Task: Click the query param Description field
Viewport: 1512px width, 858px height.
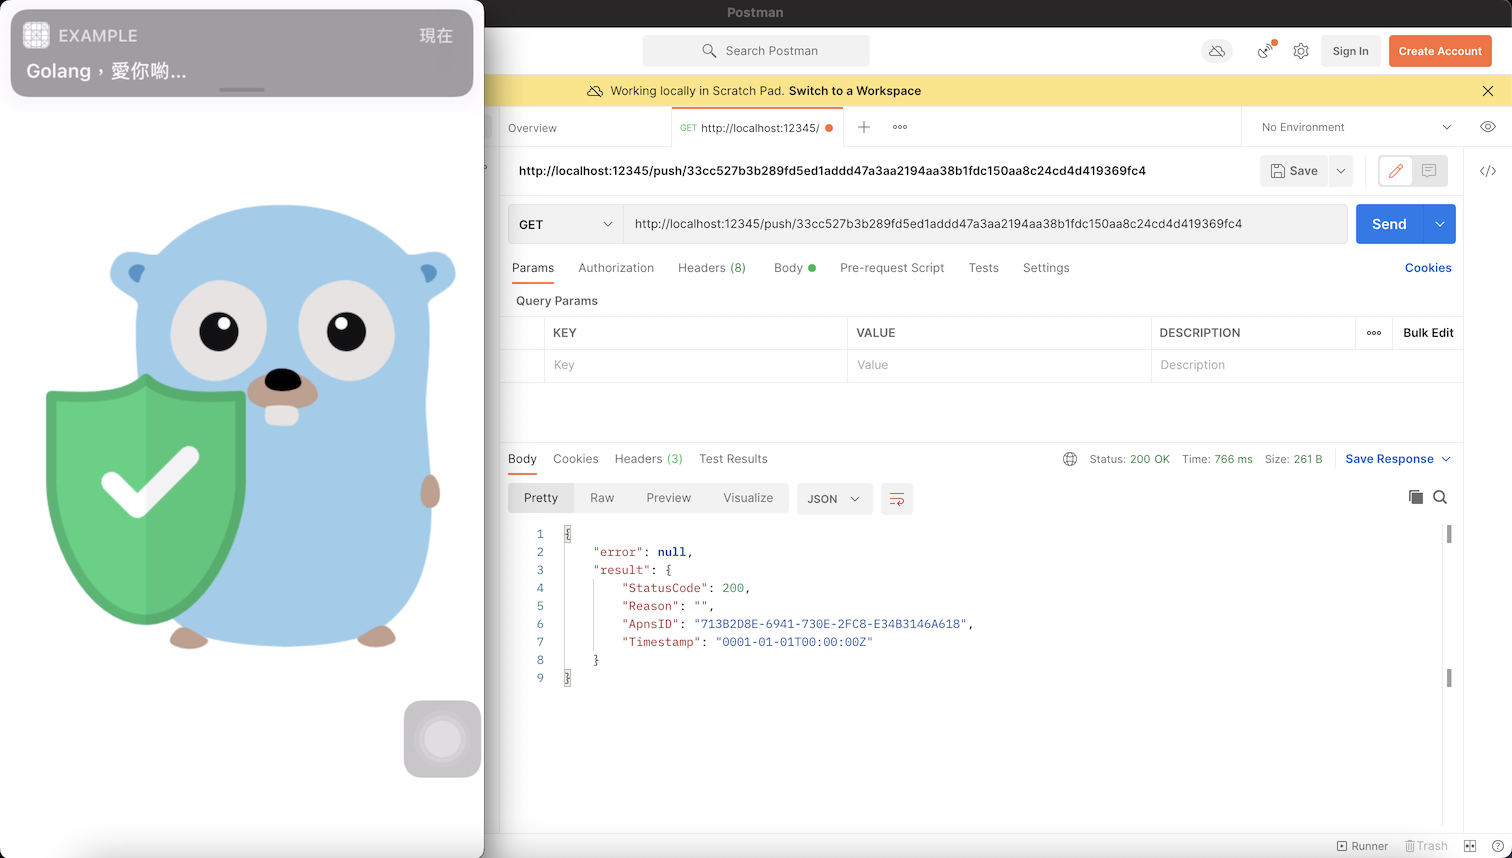Action: 1306,365
